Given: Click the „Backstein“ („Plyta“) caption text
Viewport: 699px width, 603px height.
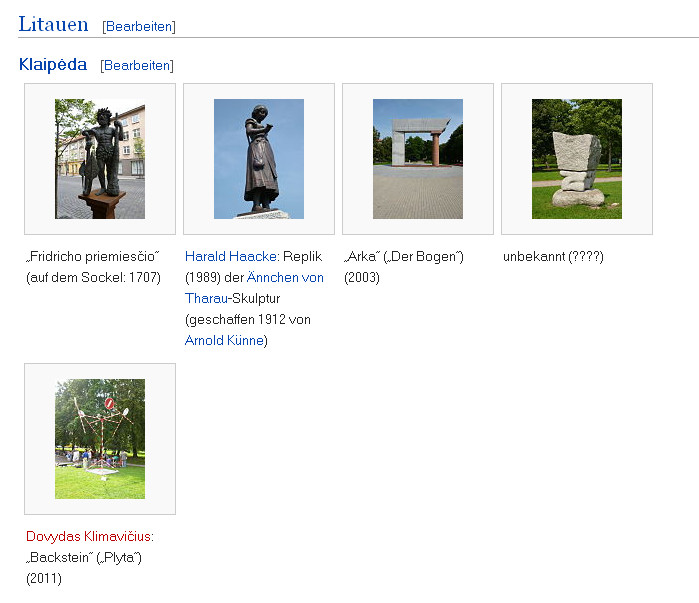Looking at the screenshot, I should (84, 558).
